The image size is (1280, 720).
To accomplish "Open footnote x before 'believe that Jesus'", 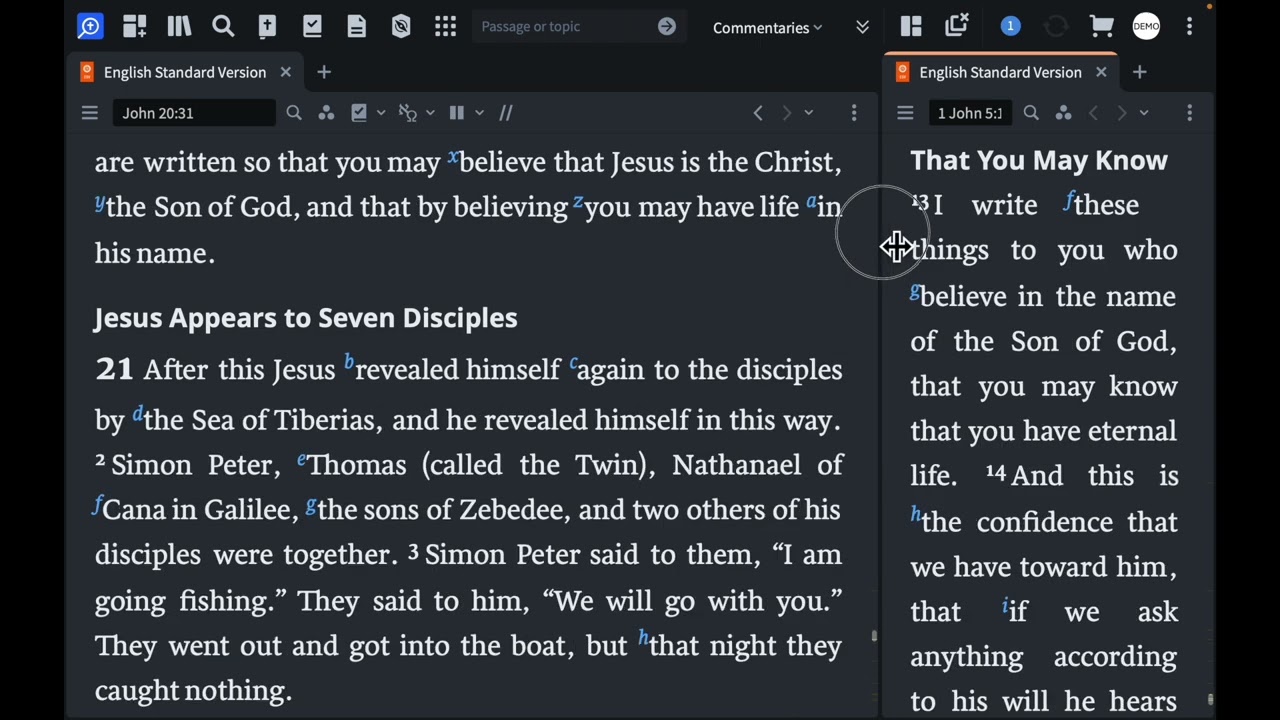I will coord(453,156).
